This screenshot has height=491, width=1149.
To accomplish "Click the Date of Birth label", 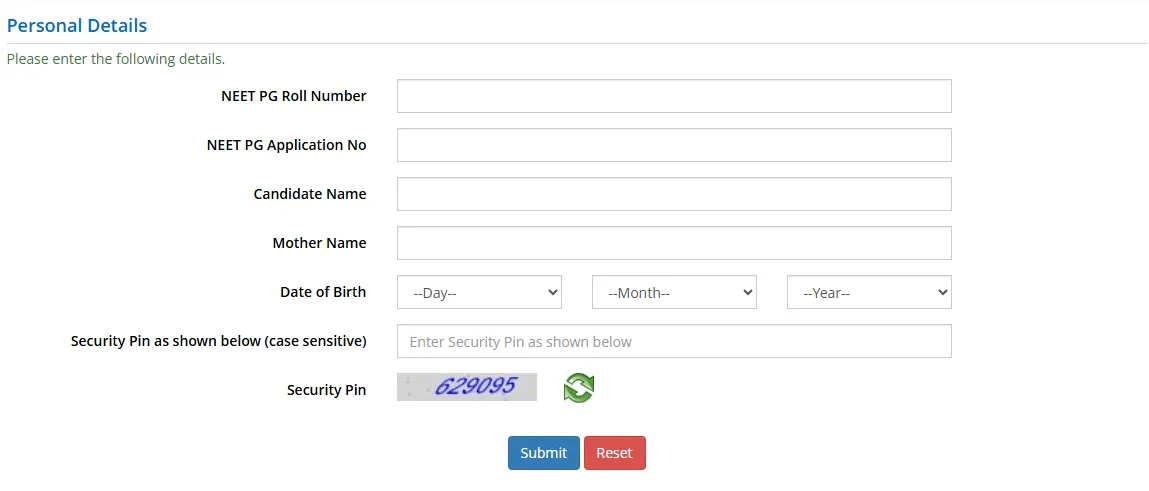I will 323,292.
